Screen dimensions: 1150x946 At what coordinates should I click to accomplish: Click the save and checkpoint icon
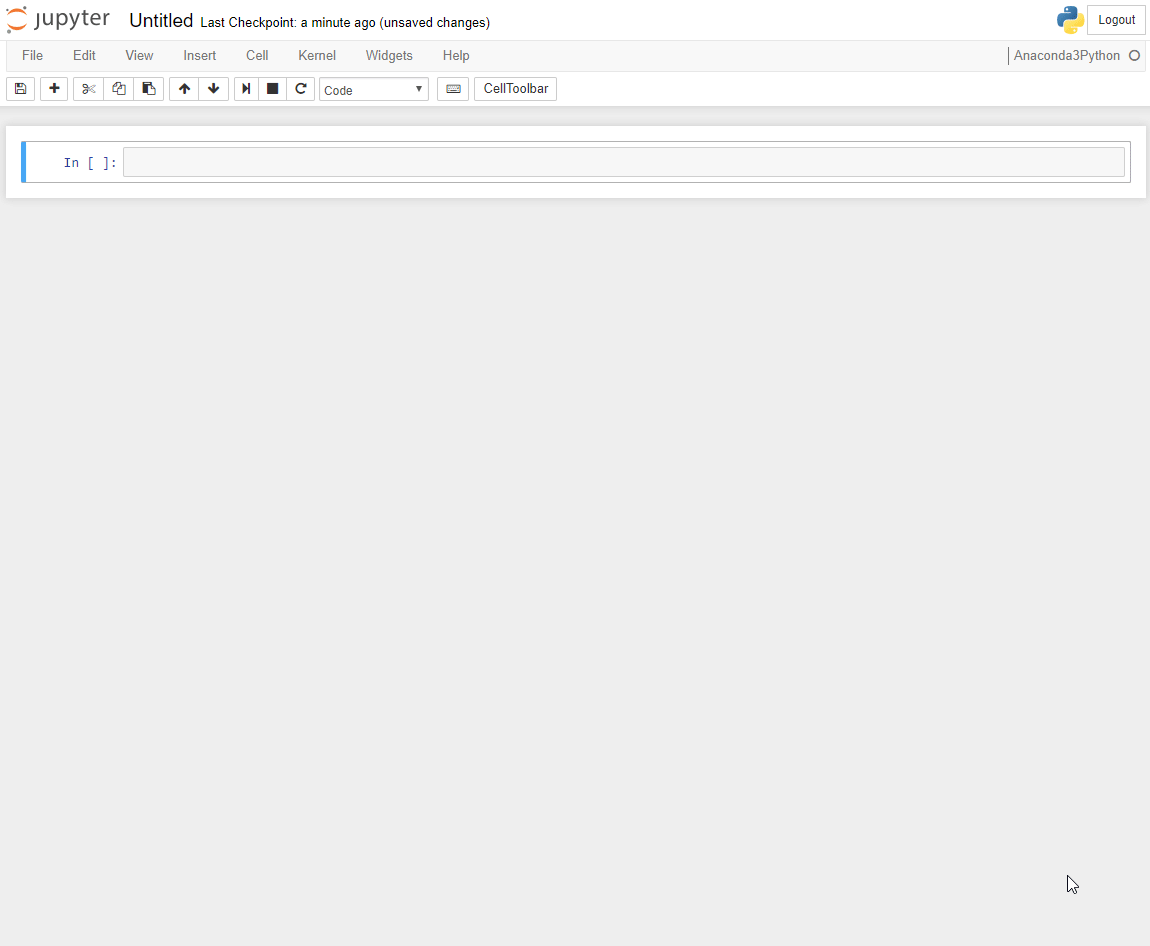pyautogui.click(x=21, y=89)
